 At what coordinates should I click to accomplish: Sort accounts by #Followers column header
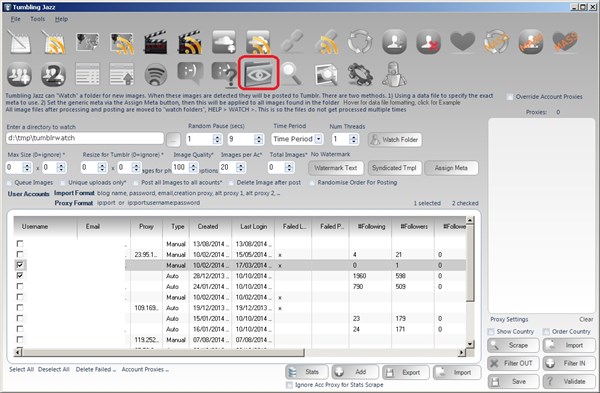point(413,227)
